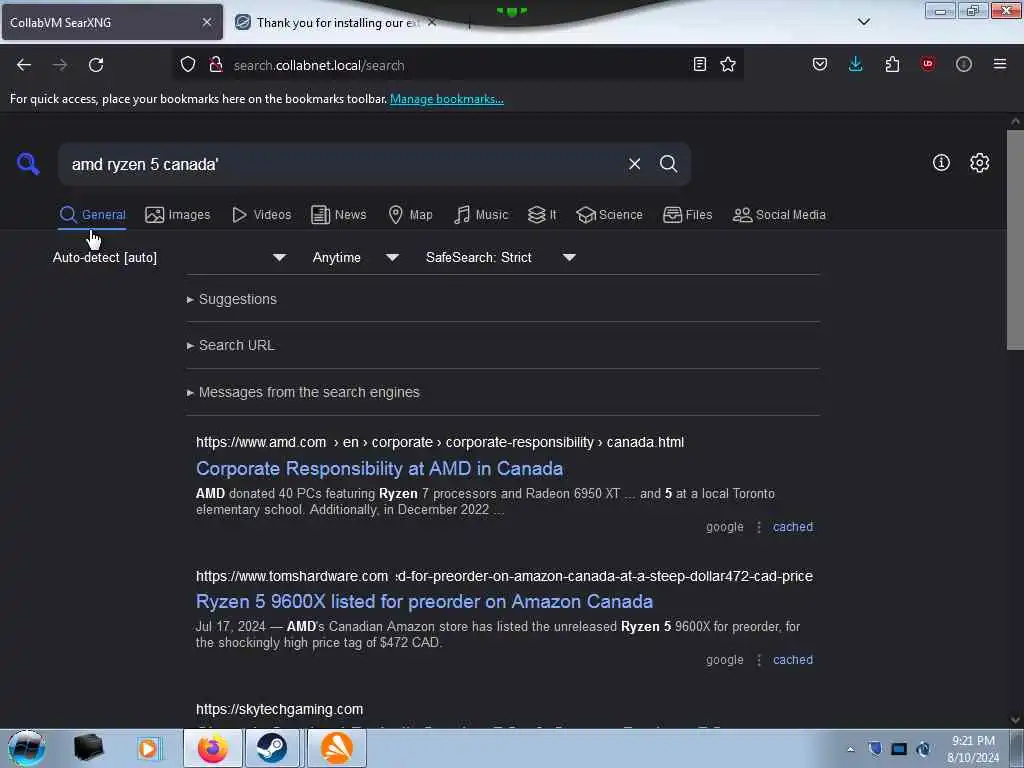Click the list all tabs chevron
Viewport: 1024px width, 768px height.
(x=863, y=22)
